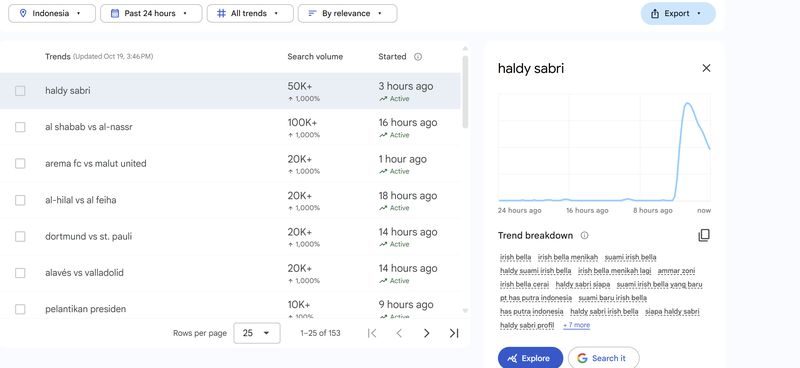This screenshot has height=368, width=800.
Task: Open the irish bella cerai breakdown query
Action: tap(524, 284)
